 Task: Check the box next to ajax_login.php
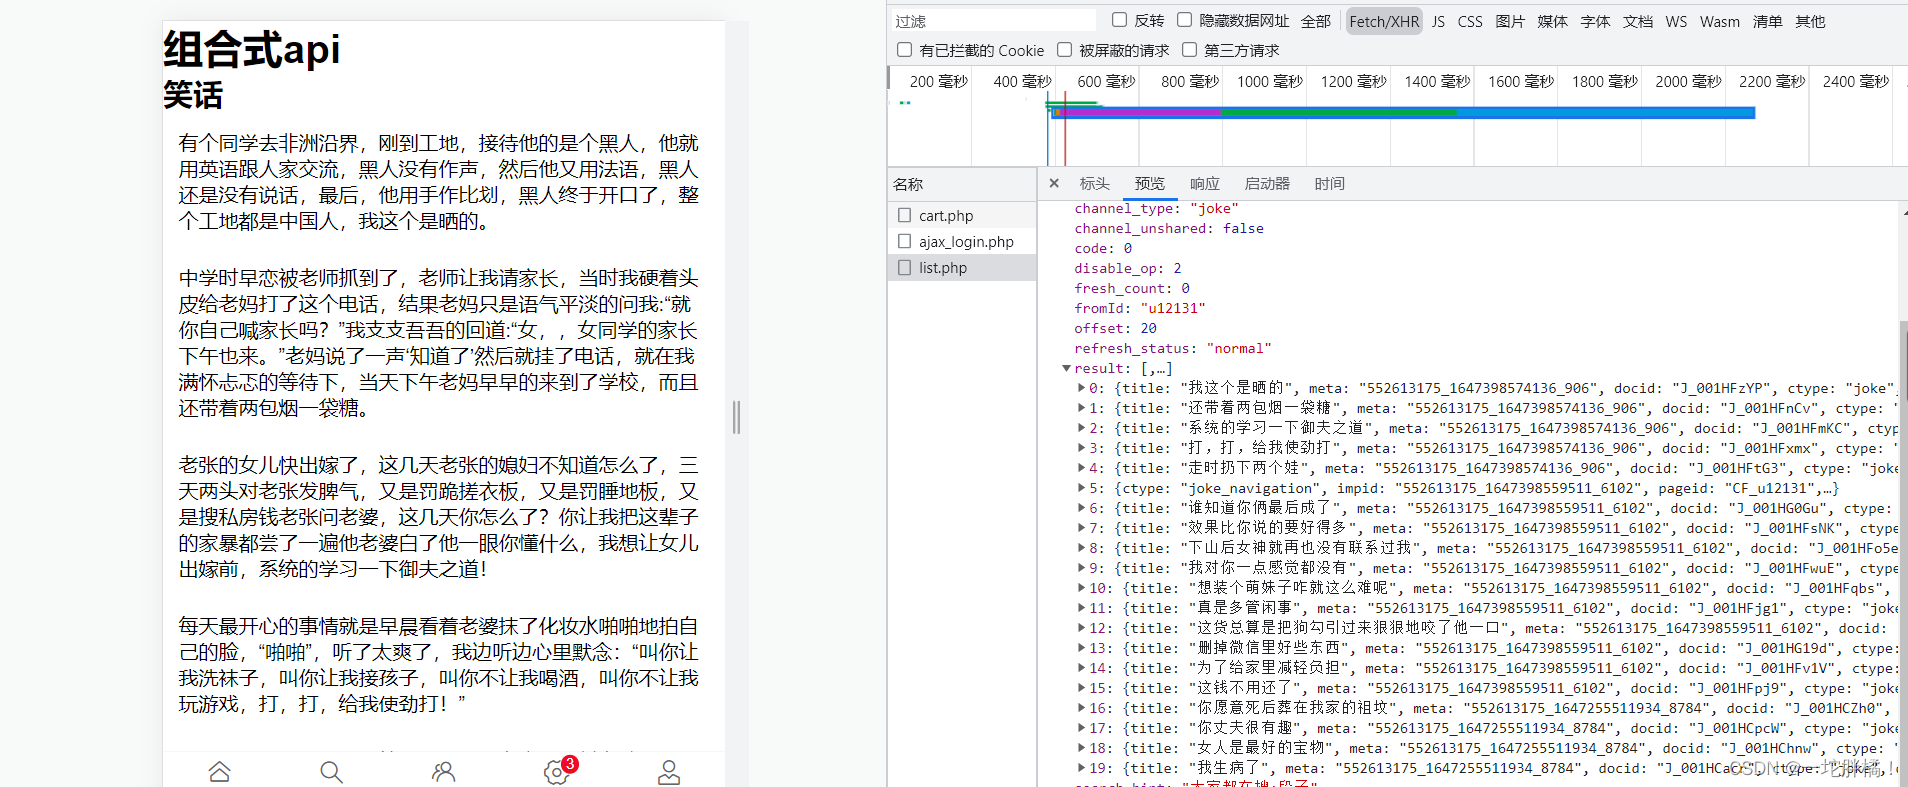pyautogui.click(x=905, y=241)
